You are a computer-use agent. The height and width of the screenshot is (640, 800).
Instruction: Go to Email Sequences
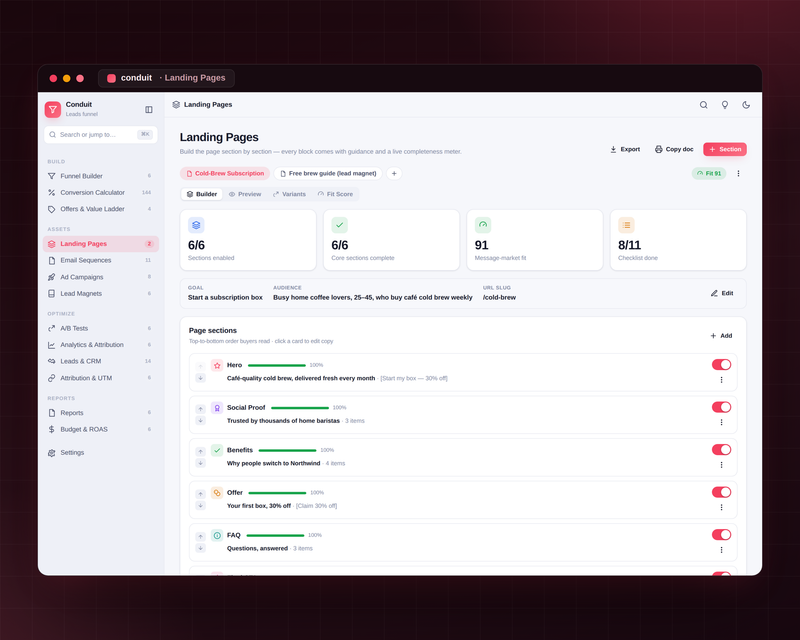tap(101, 260)
